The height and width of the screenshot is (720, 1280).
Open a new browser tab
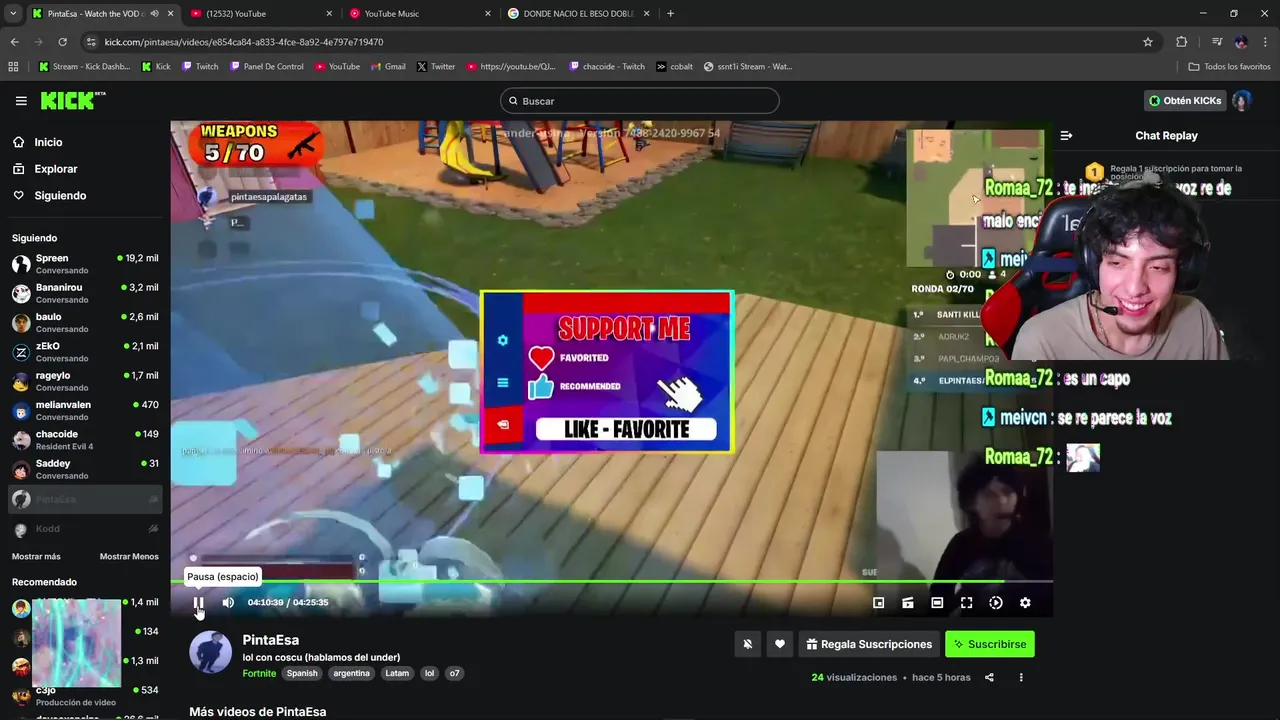click(x=670, y=14)
